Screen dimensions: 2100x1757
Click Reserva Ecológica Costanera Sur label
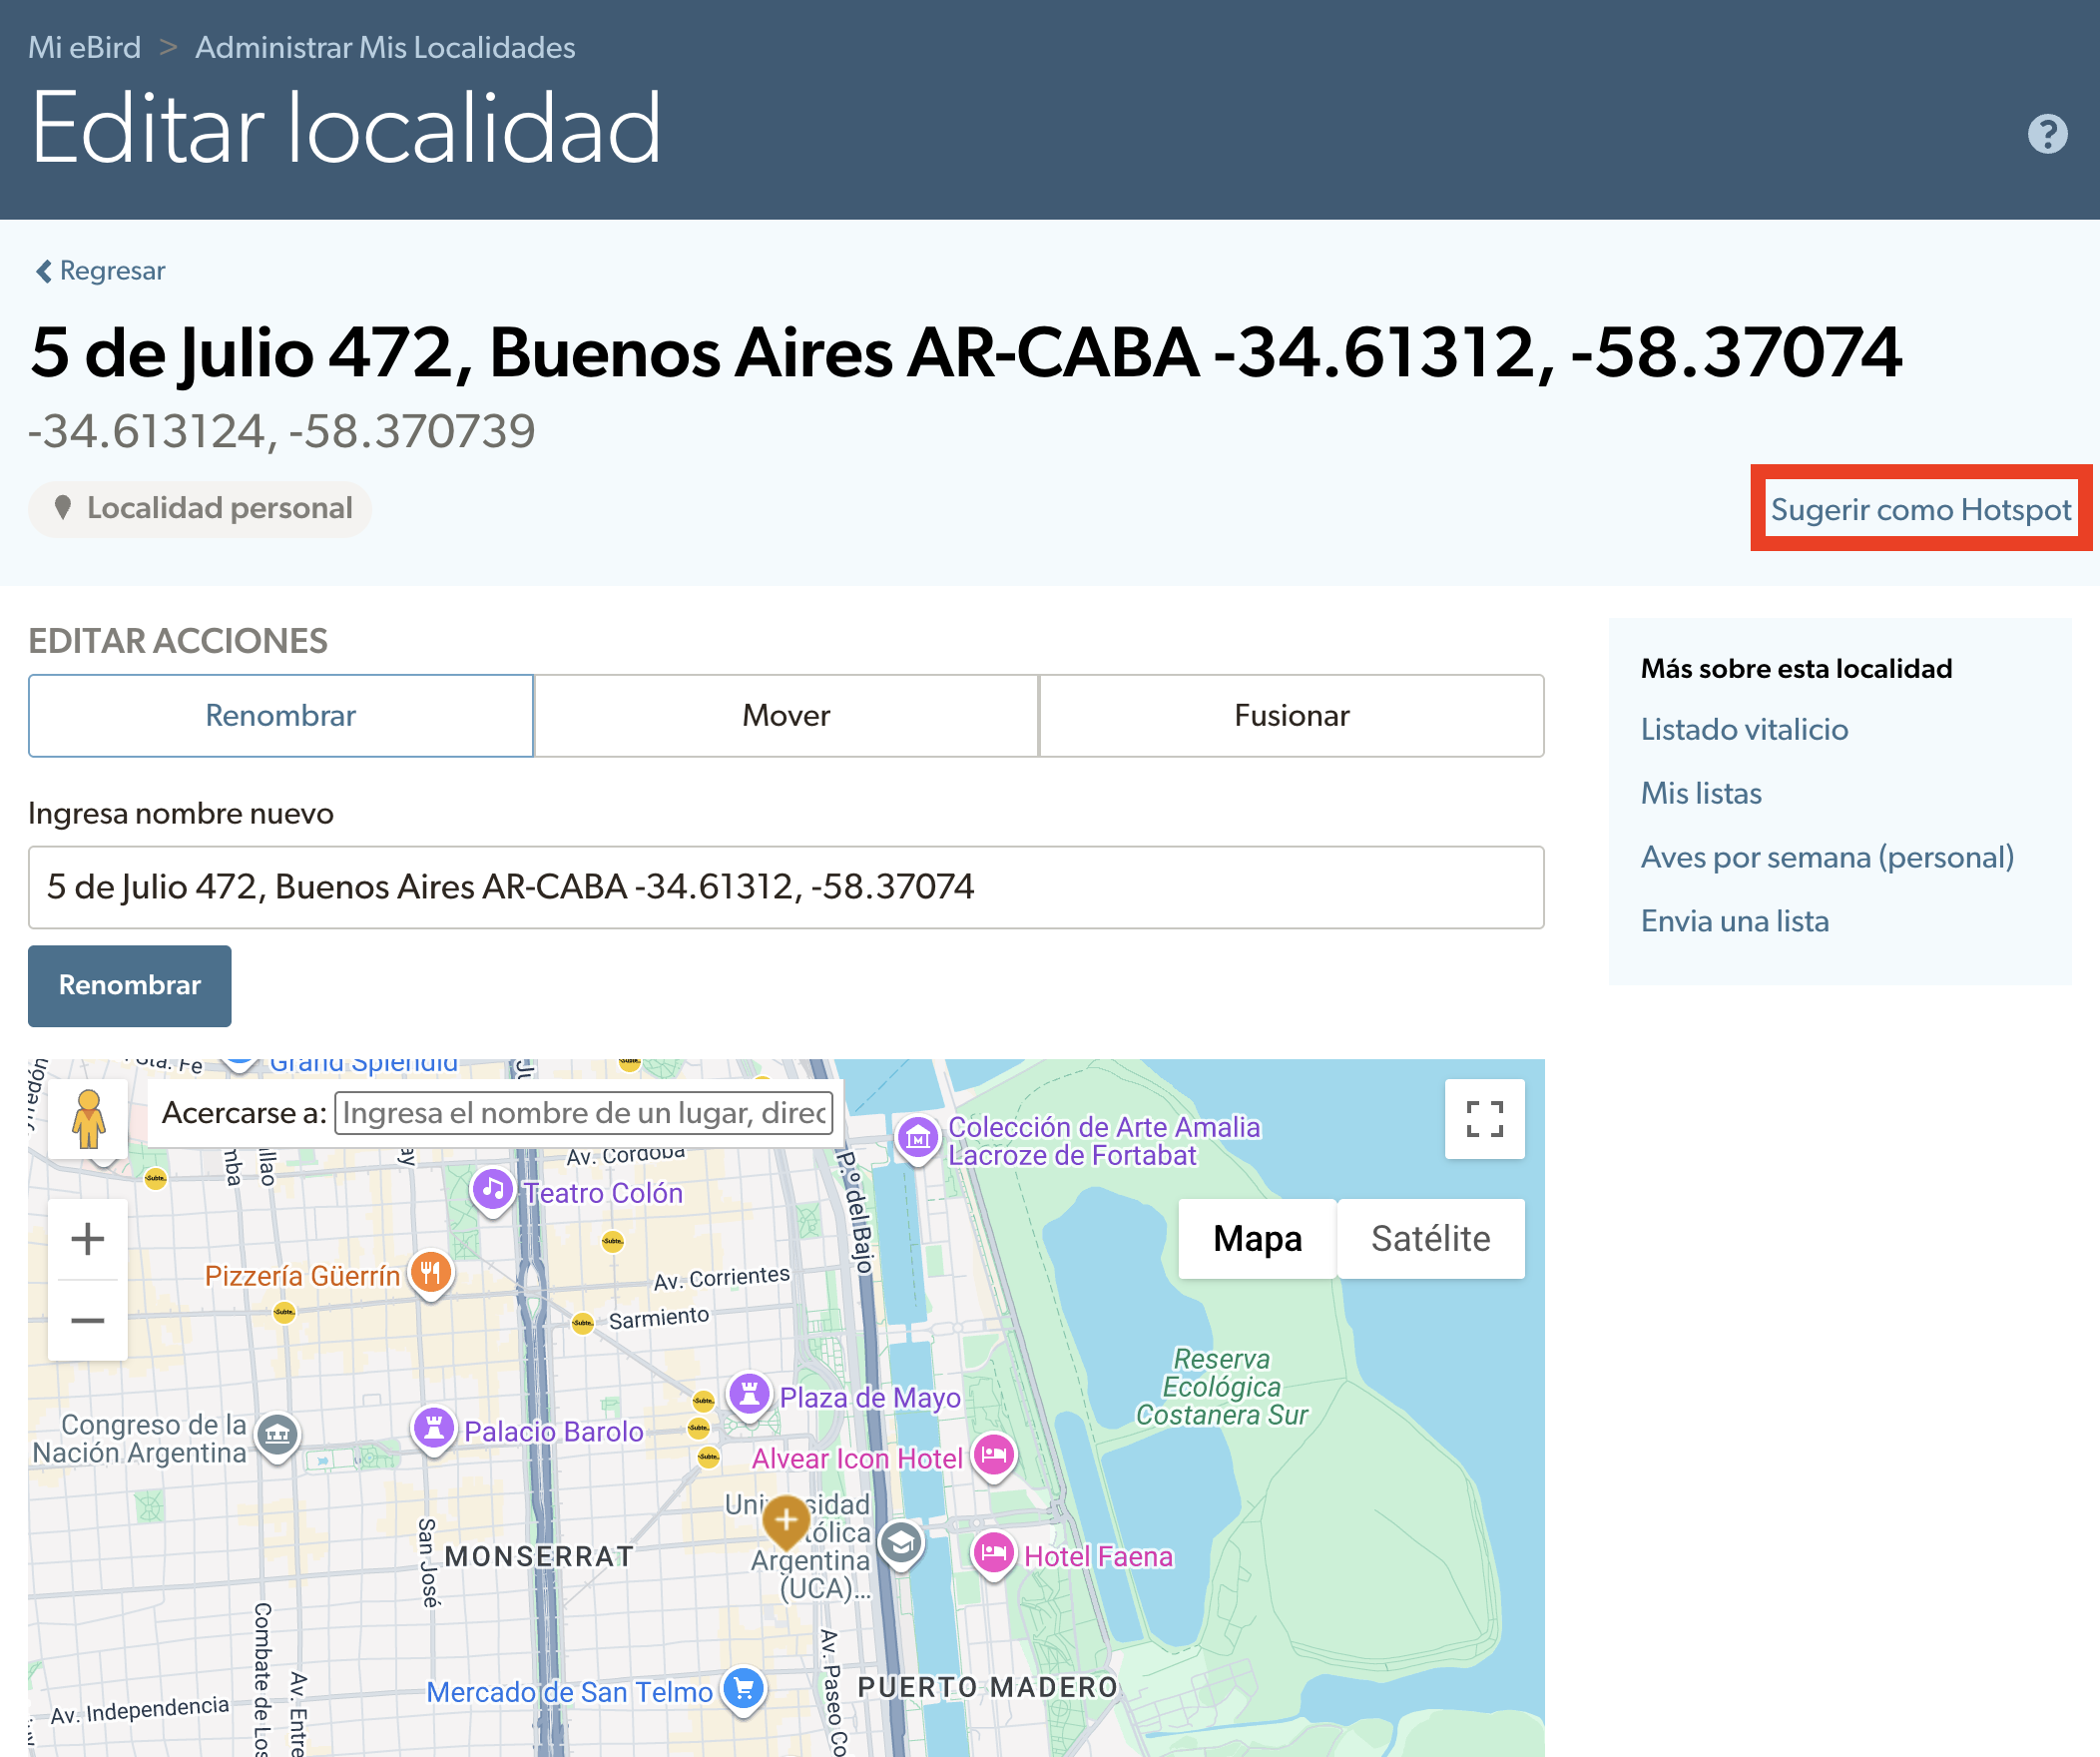1221,1386
